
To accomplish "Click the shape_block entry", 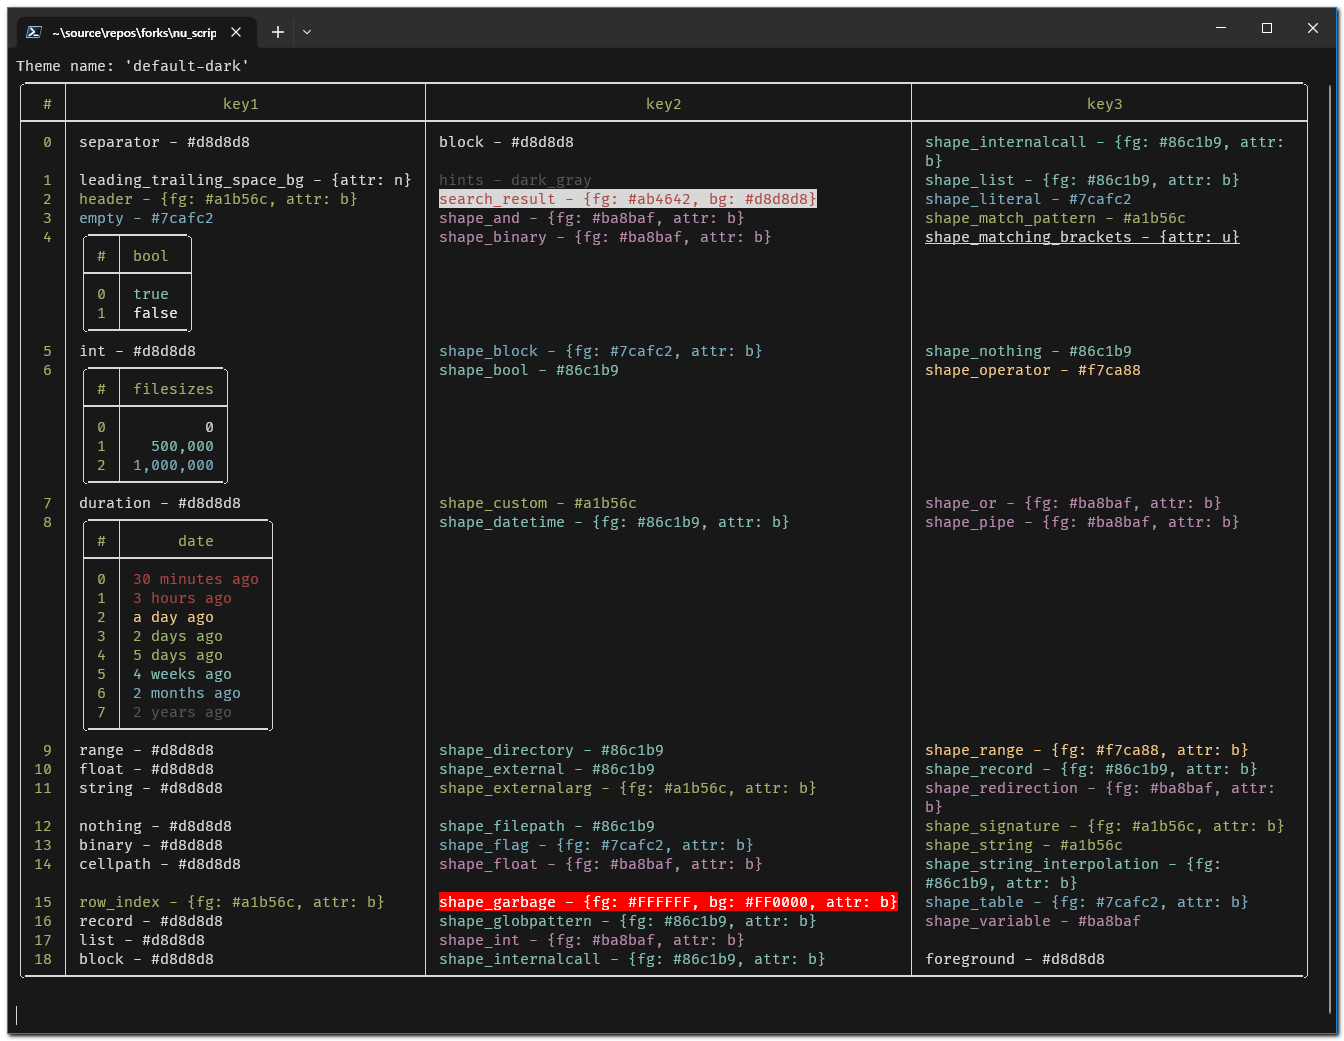I will [601, 351].
